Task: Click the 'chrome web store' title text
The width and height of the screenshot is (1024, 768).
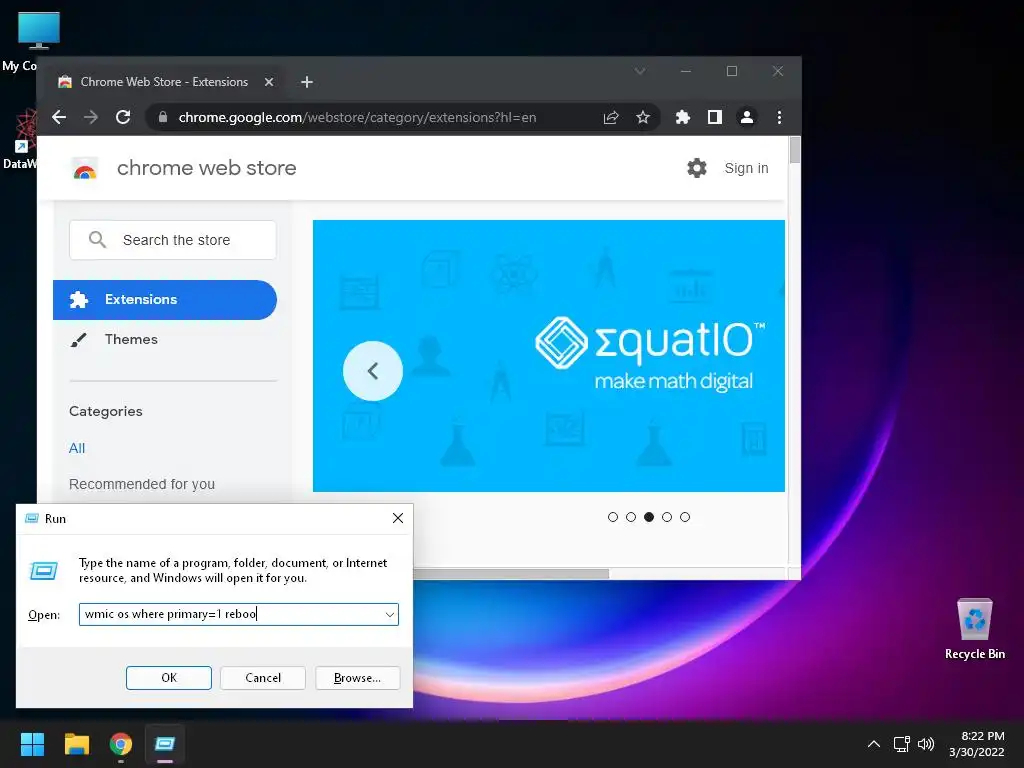Action: pos(206,168)
